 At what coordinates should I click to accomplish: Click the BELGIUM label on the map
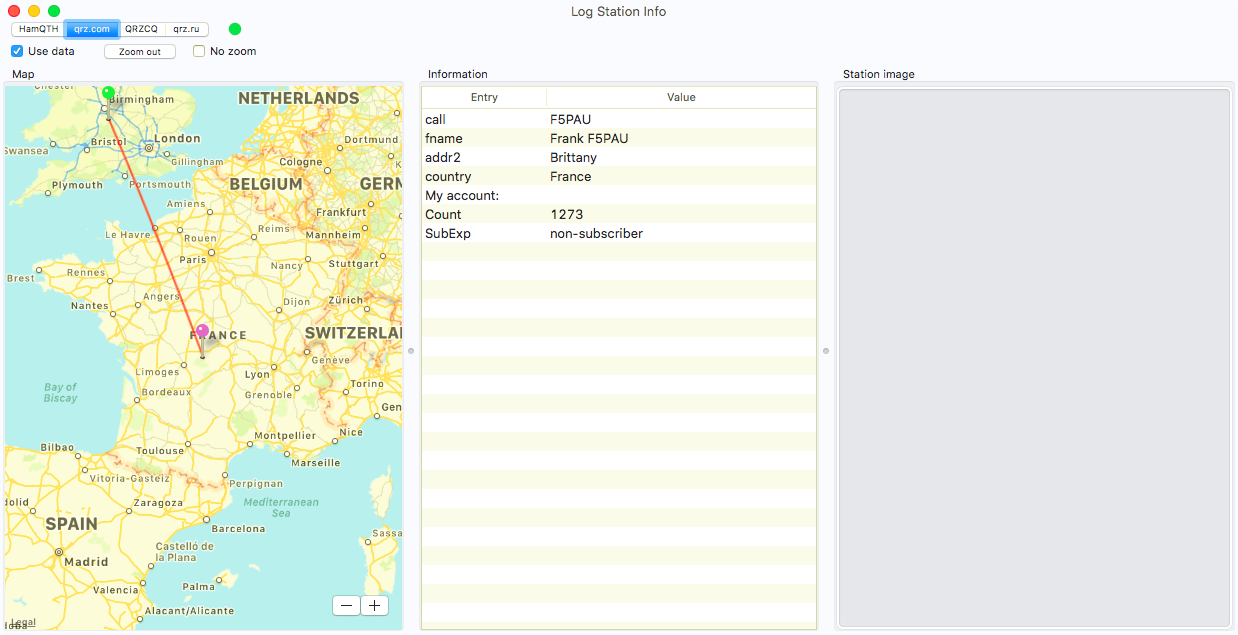(266, 184)
